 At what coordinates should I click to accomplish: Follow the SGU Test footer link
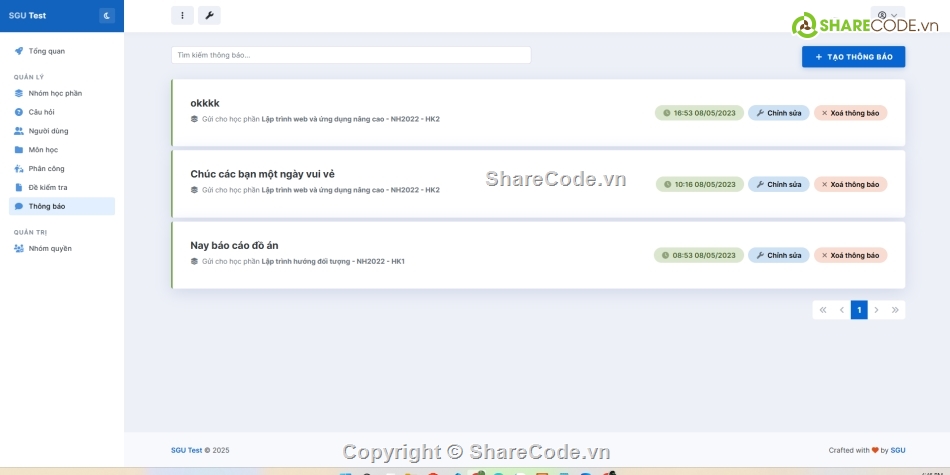186,450
